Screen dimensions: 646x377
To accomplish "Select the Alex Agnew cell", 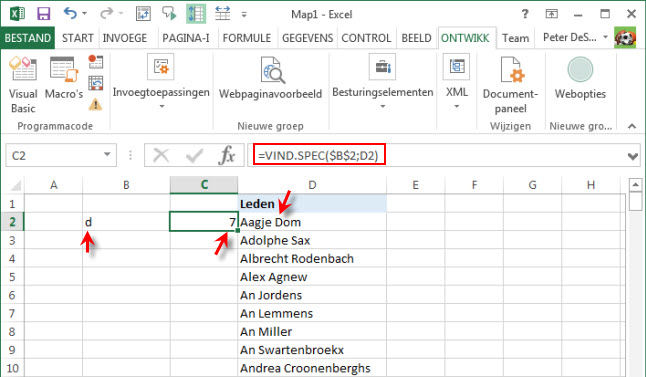I will (312, 276).
